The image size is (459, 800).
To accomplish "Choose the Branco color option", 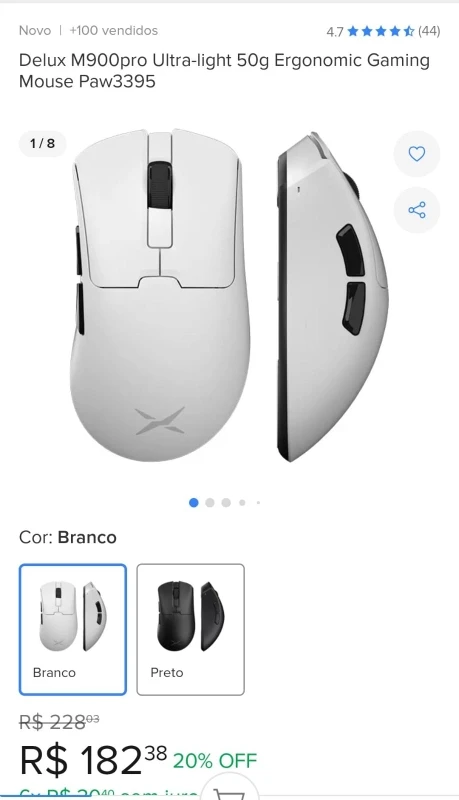I will point(73,630).
